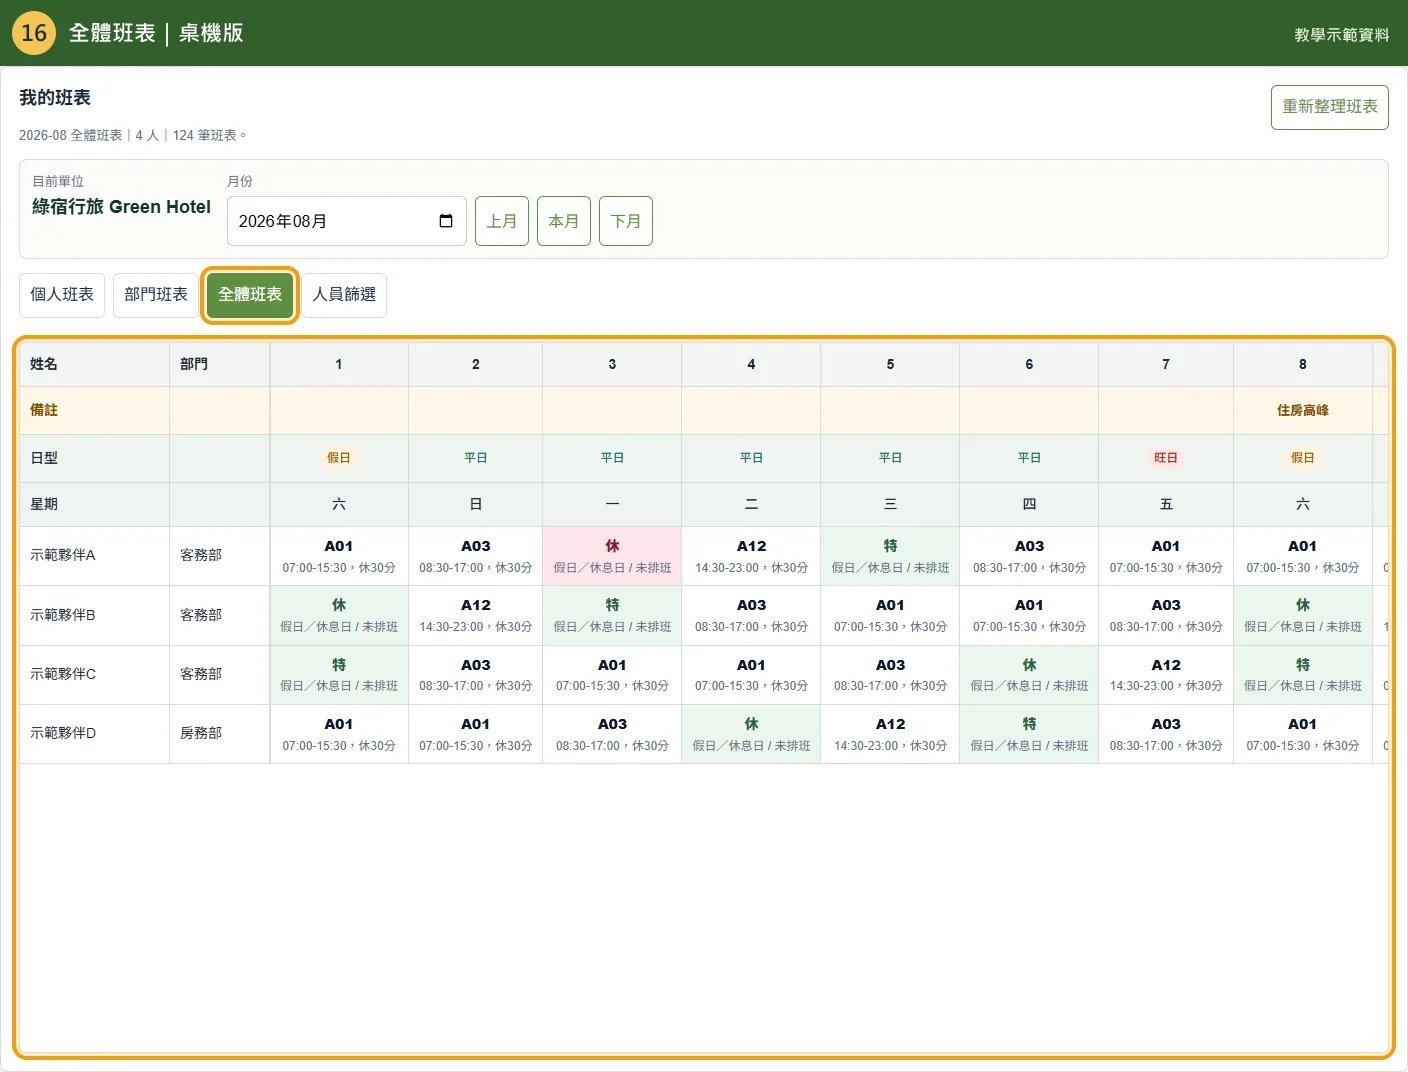The height and width of the screenshot is (1072, 1408).
Task: Click the month input showing 2026年08月
Action: [x=347, y=221]
